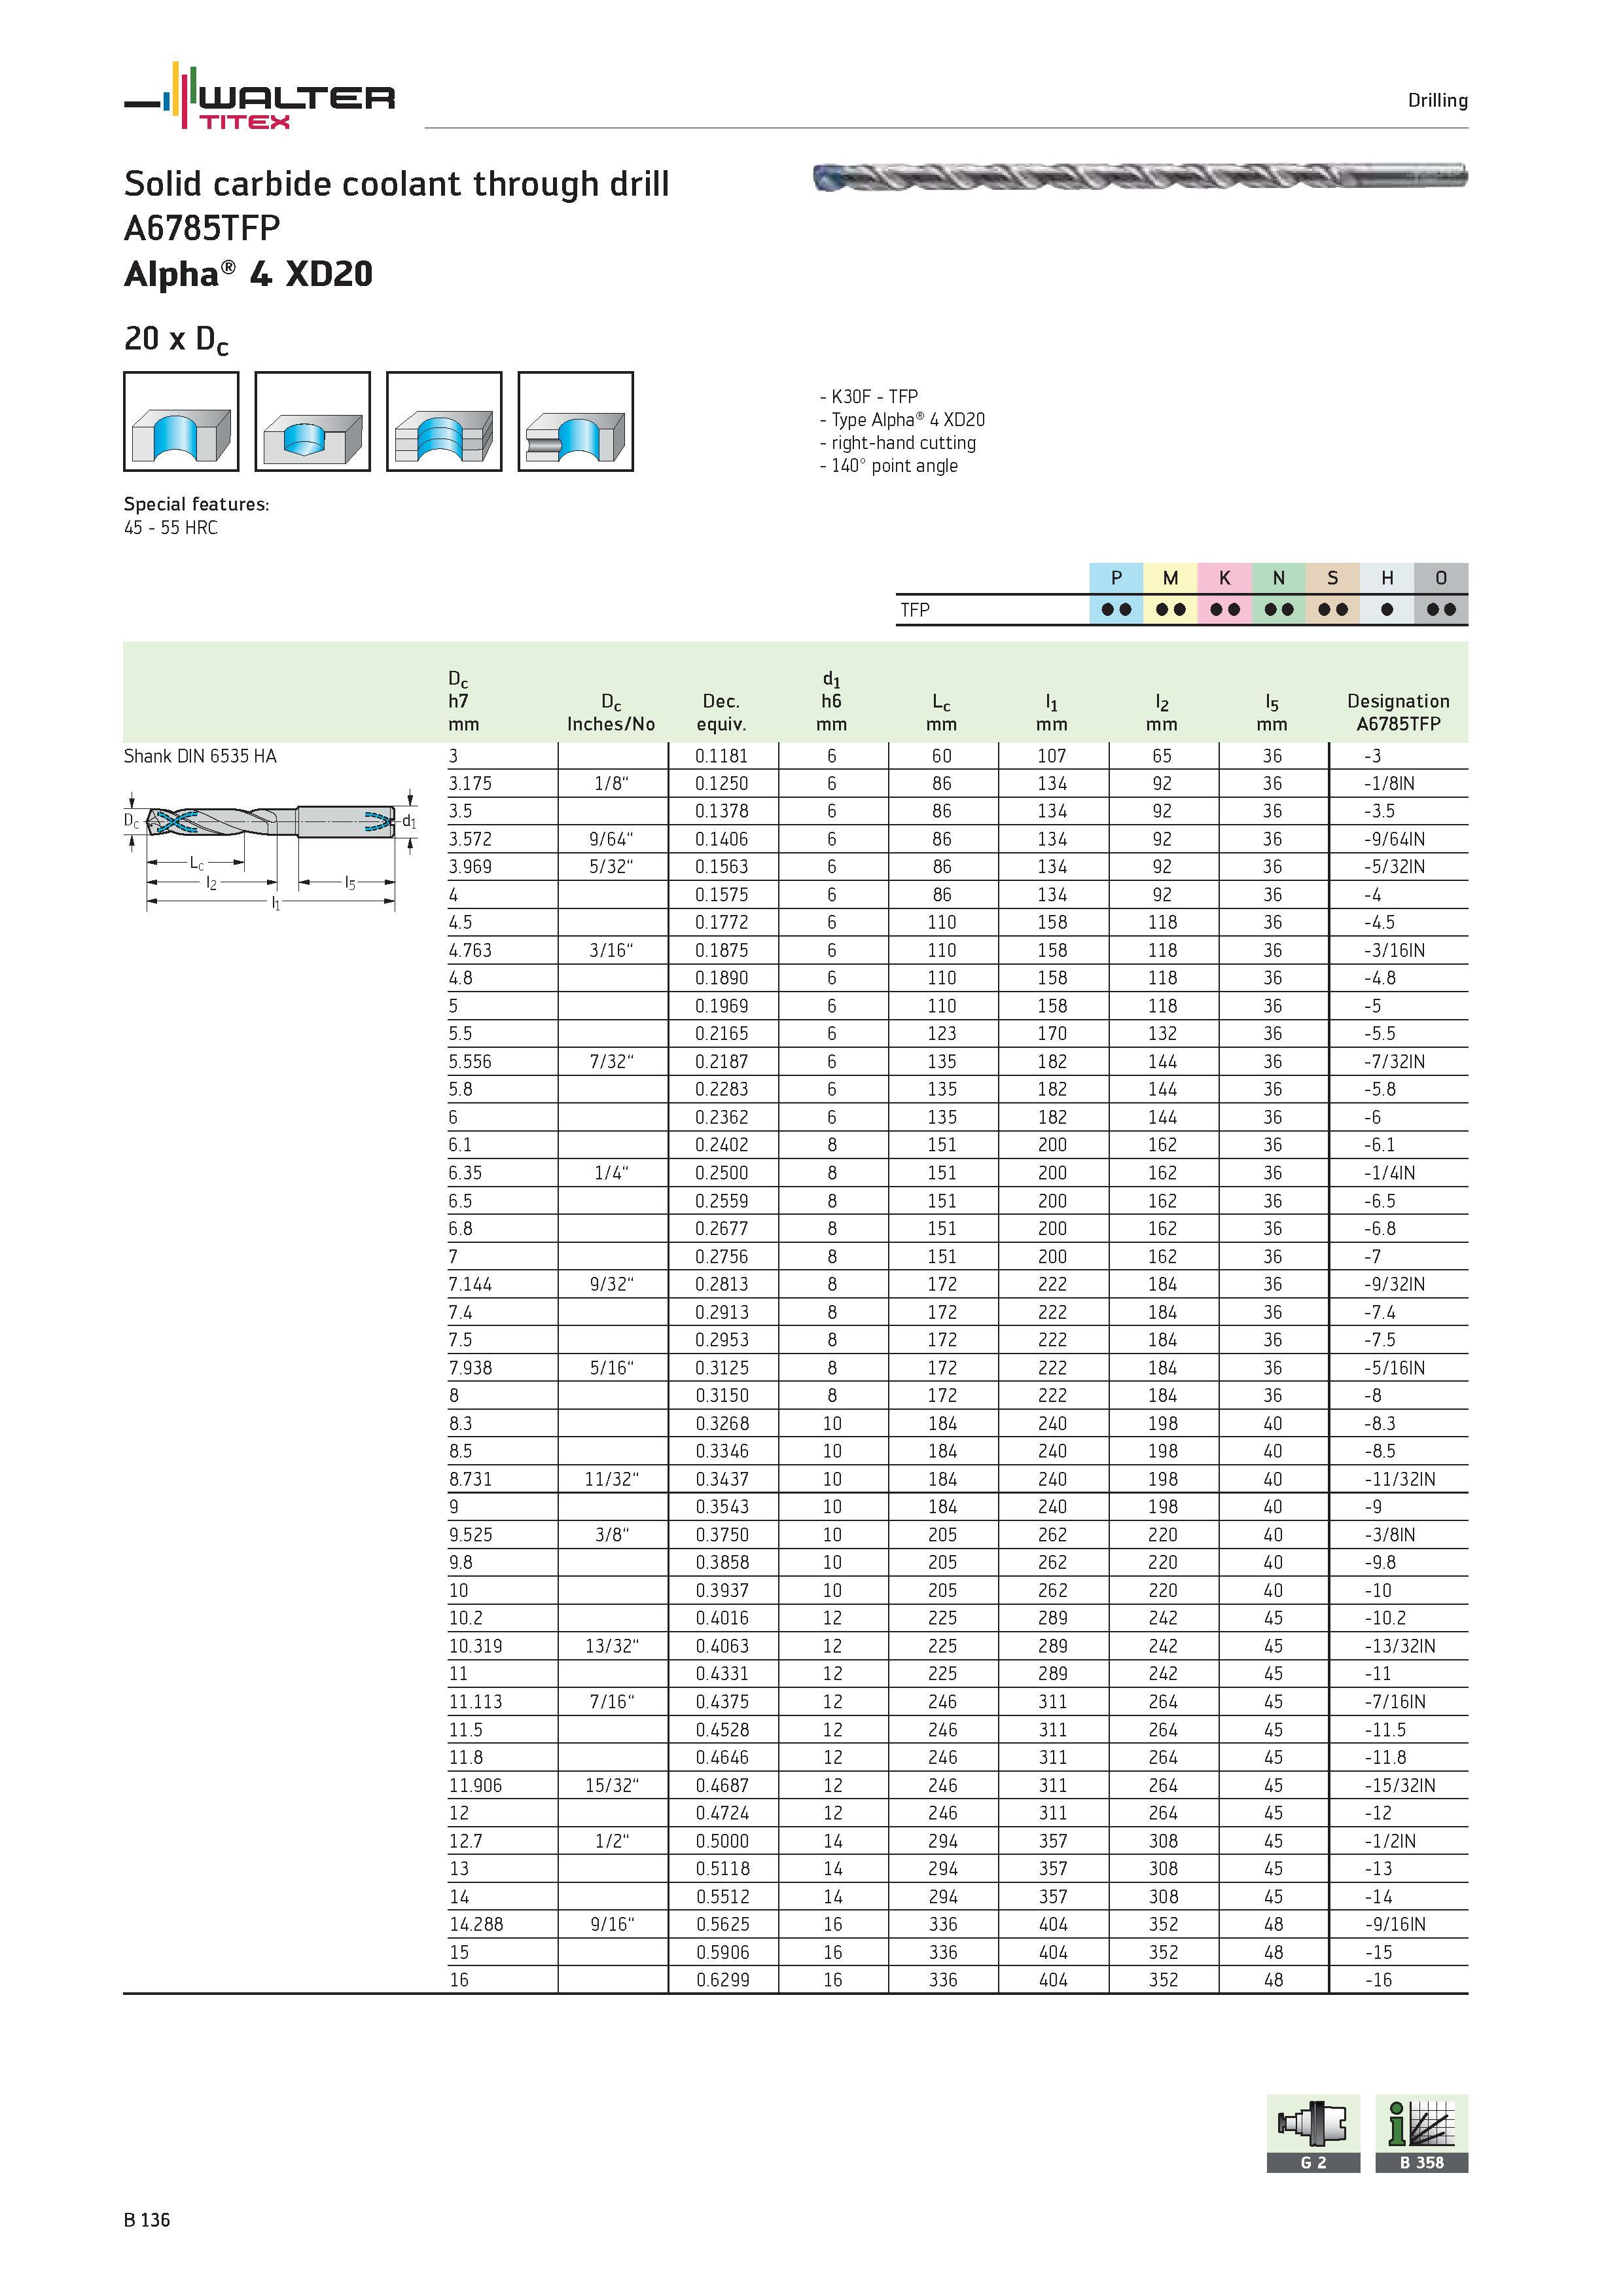Click the diameter value '3.175'
The height and width of the screenshot is (2296, 1623).
470,784
